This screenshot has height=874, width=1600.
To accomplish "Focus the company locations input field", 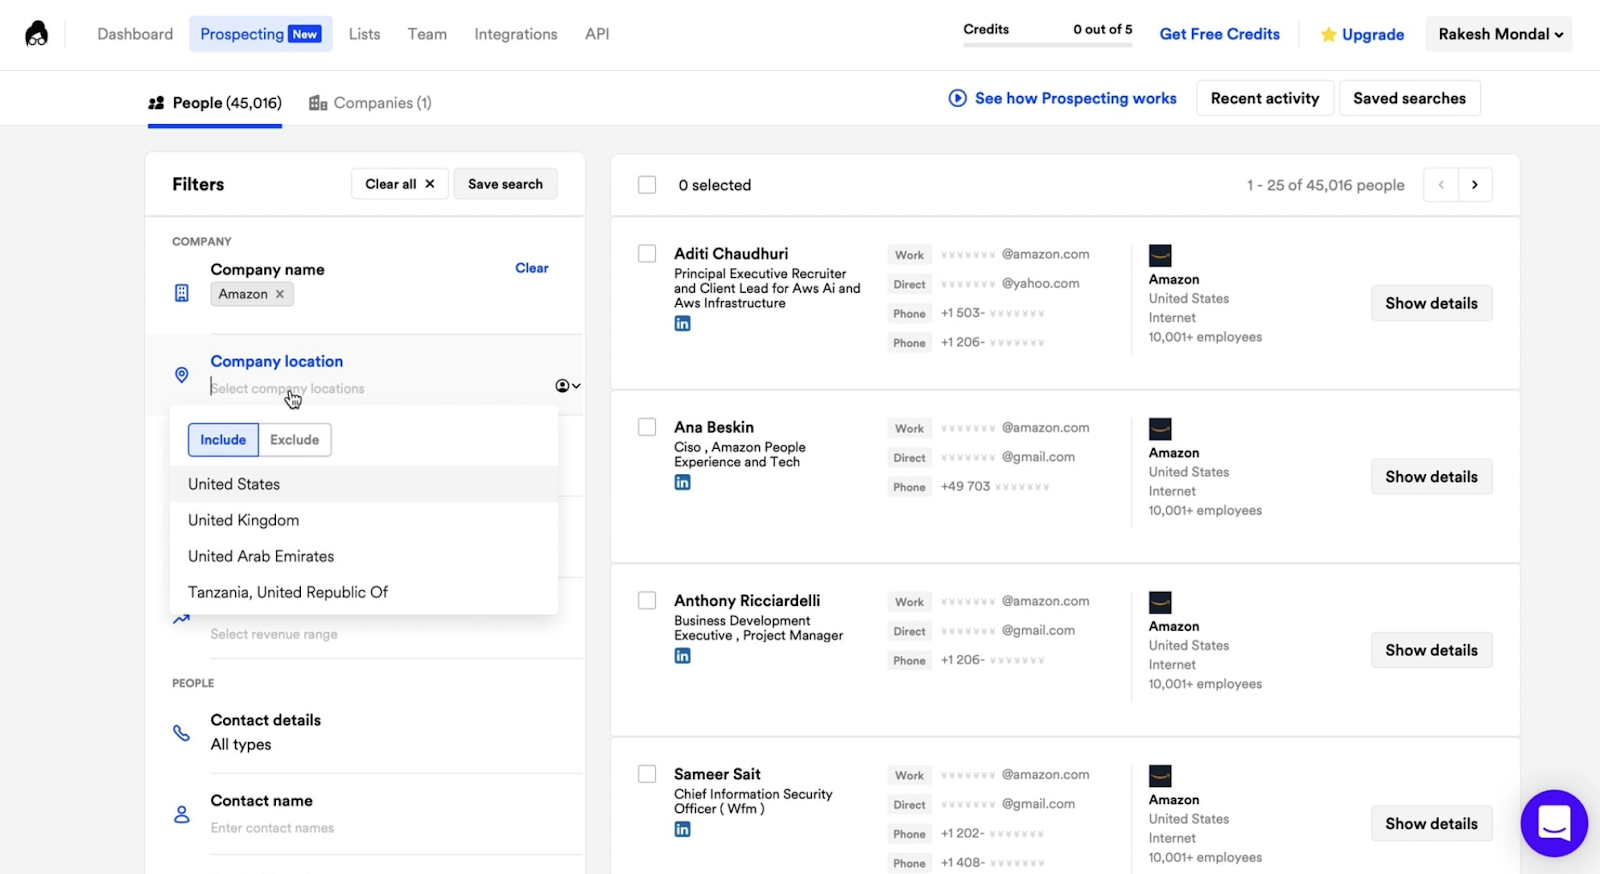I will tap(380, 388).
